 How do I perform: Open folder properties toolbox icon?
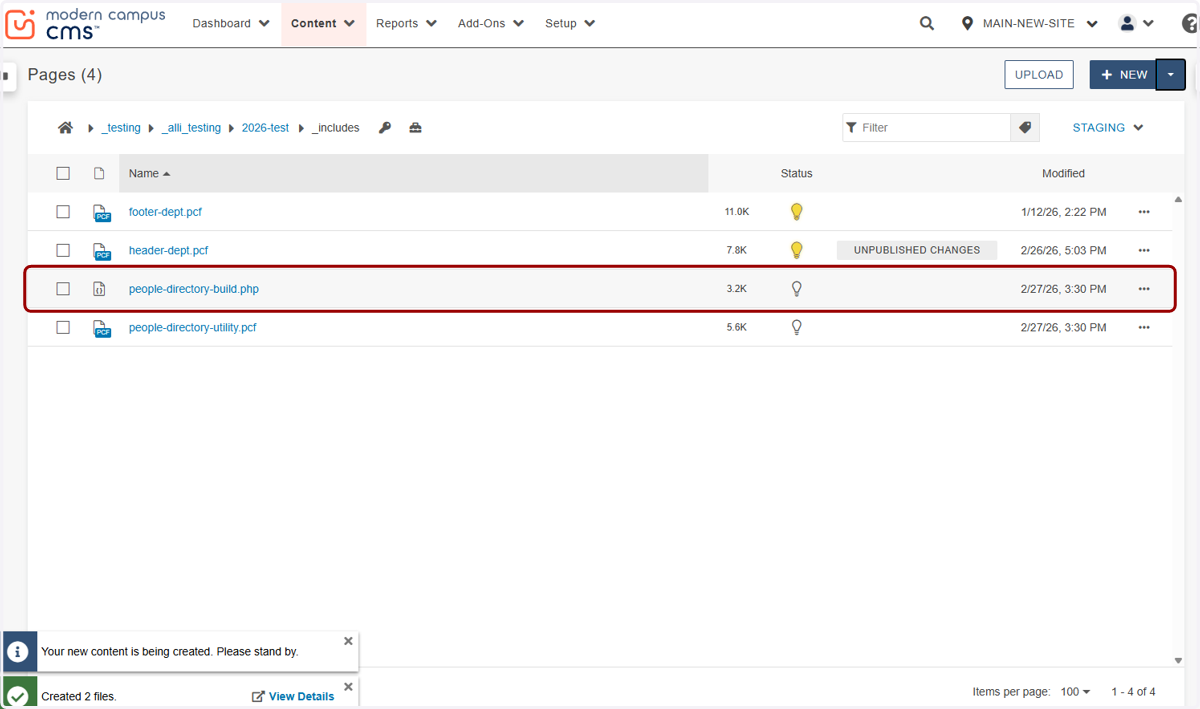pyautogui.click(x=415, y=128)
